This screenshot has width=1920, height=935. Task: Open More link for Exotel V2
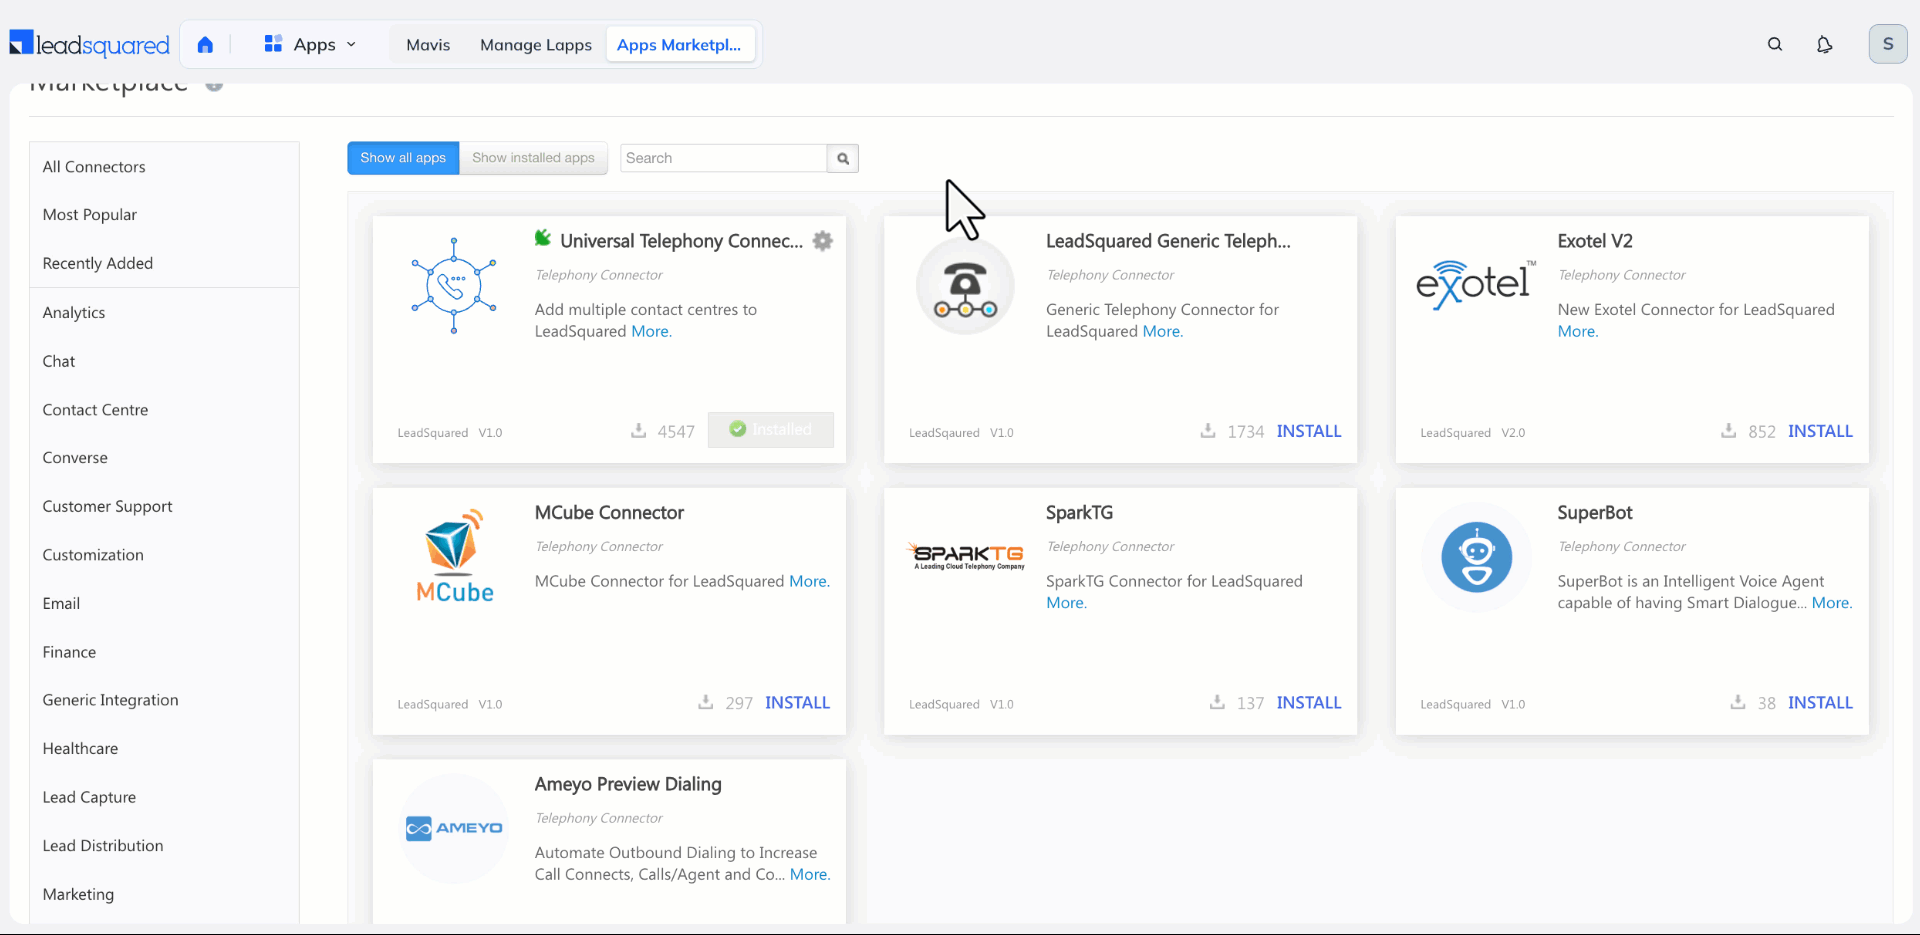(x=1578, y=332)
